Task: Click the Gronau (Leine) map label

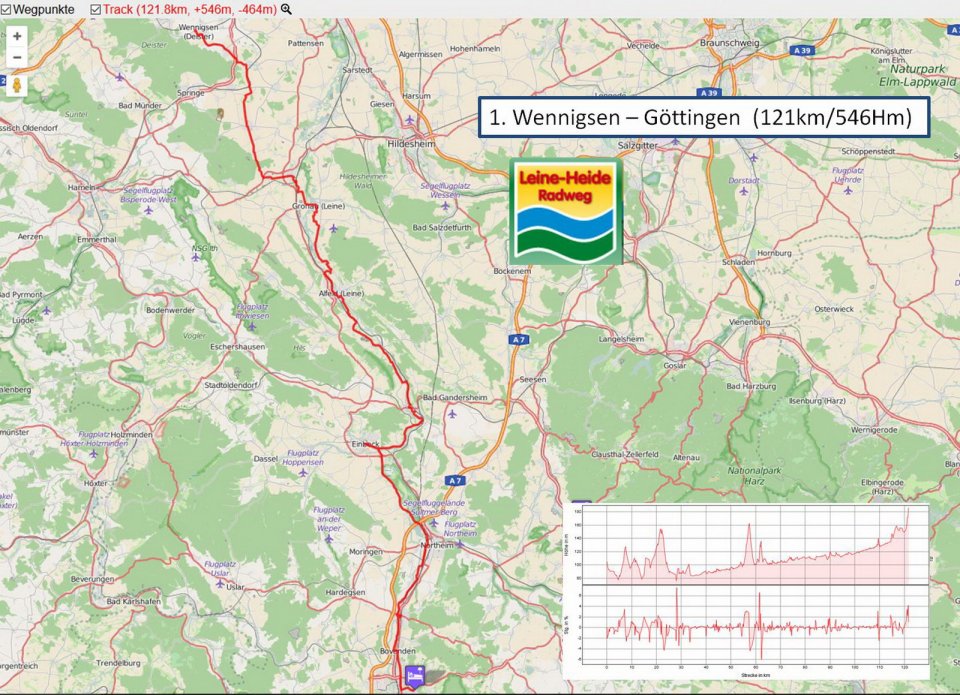Action: coord(318,206)
